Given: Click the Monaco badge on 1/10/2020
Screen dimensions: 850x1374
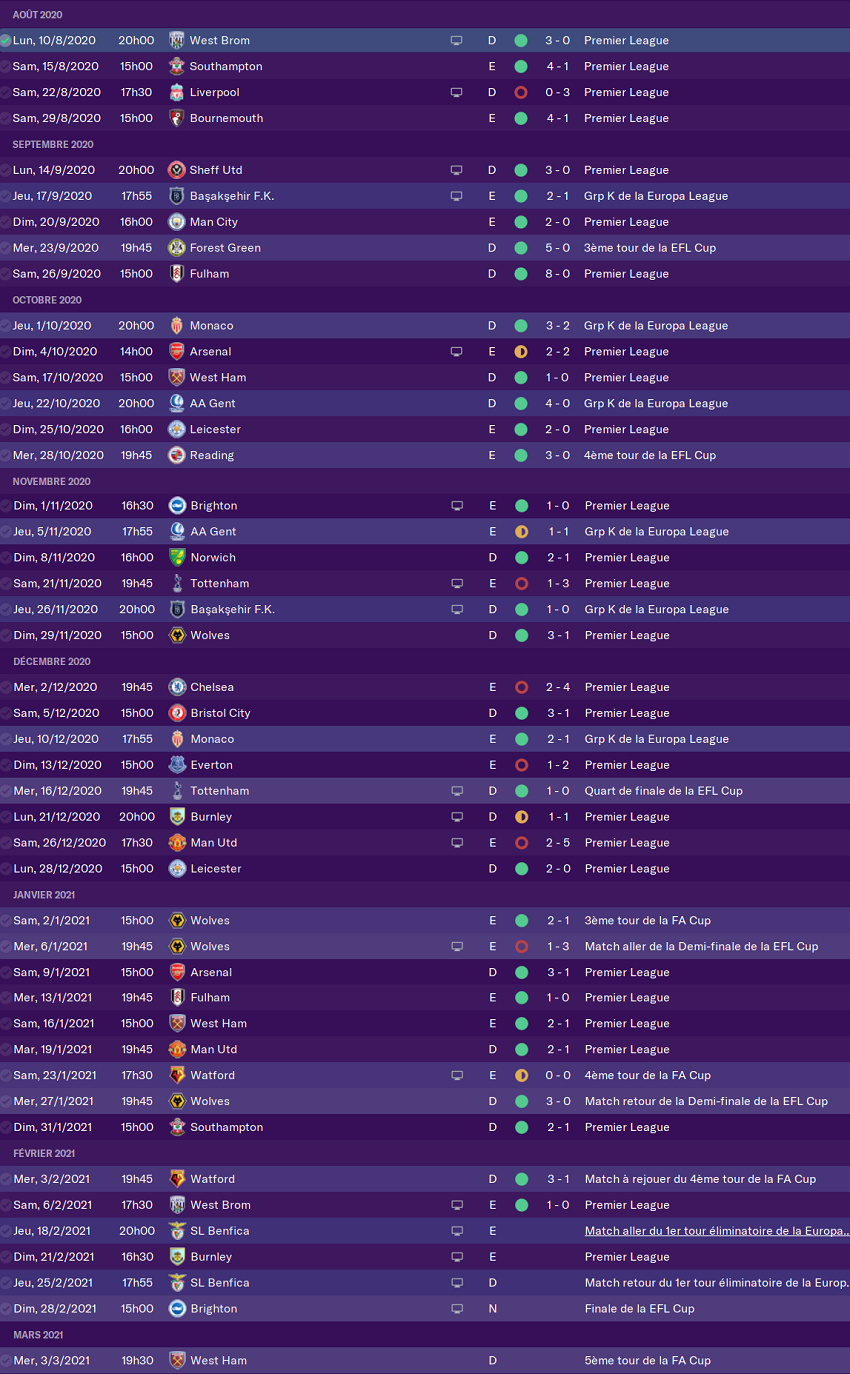Looking at the screenshot, I should [177, 326].
